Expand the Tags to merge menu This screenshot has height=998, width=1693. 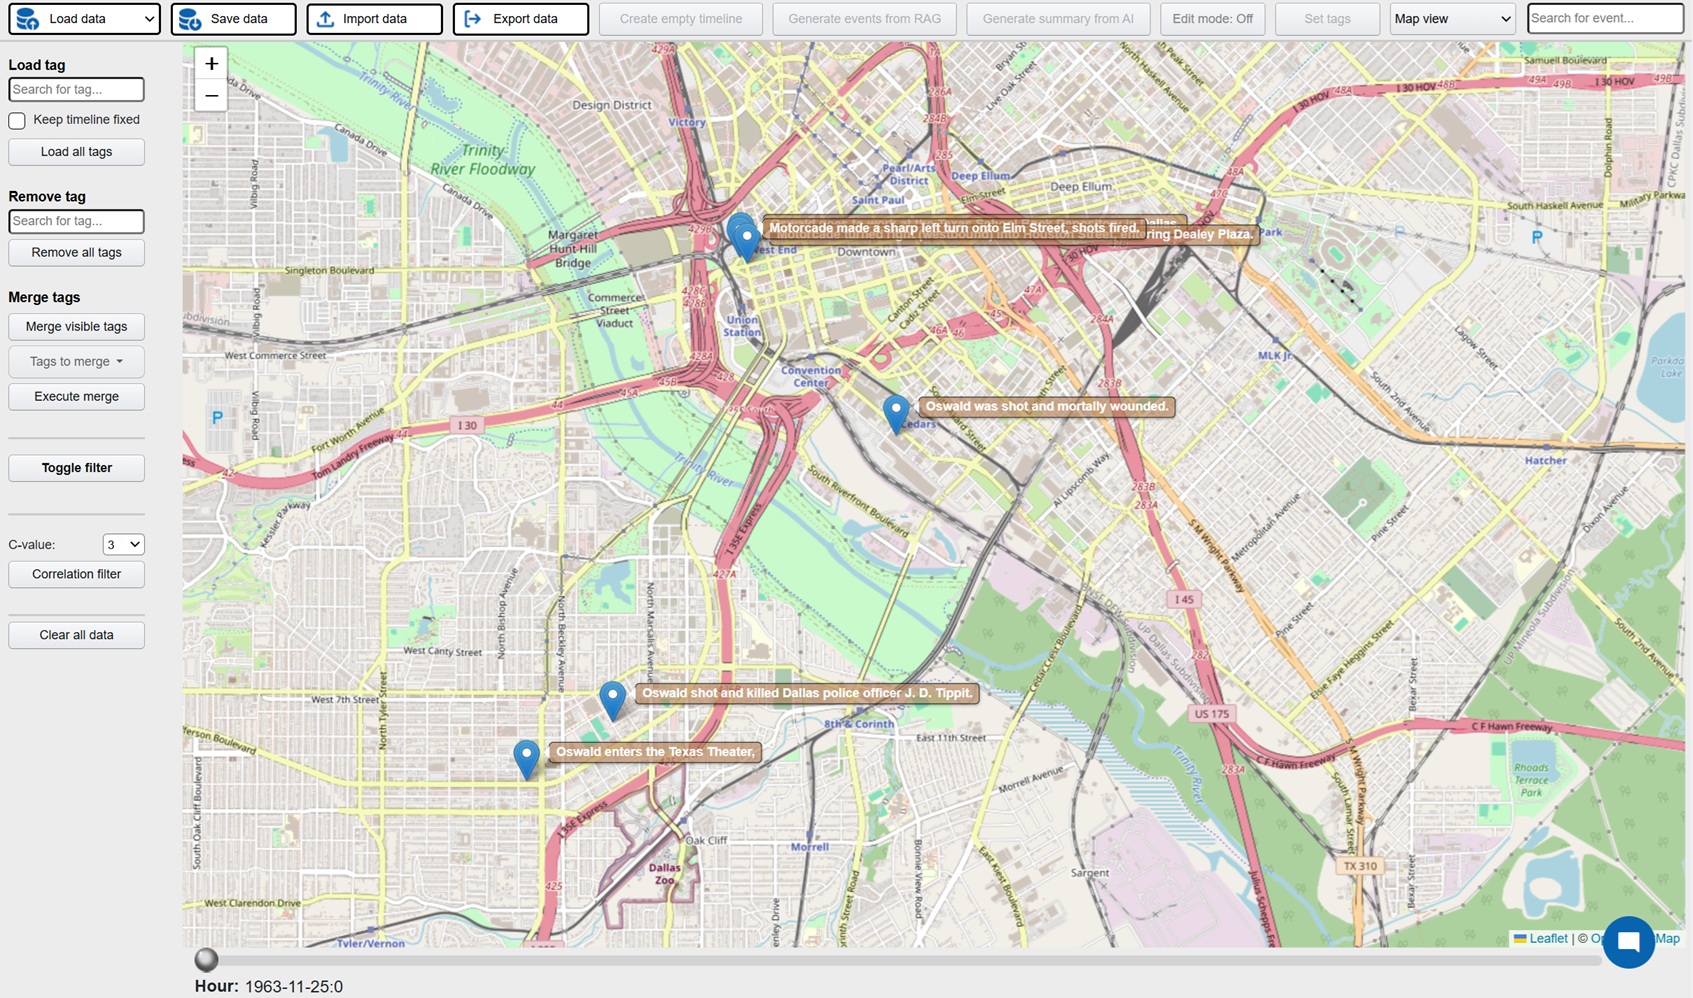[76, 361]
